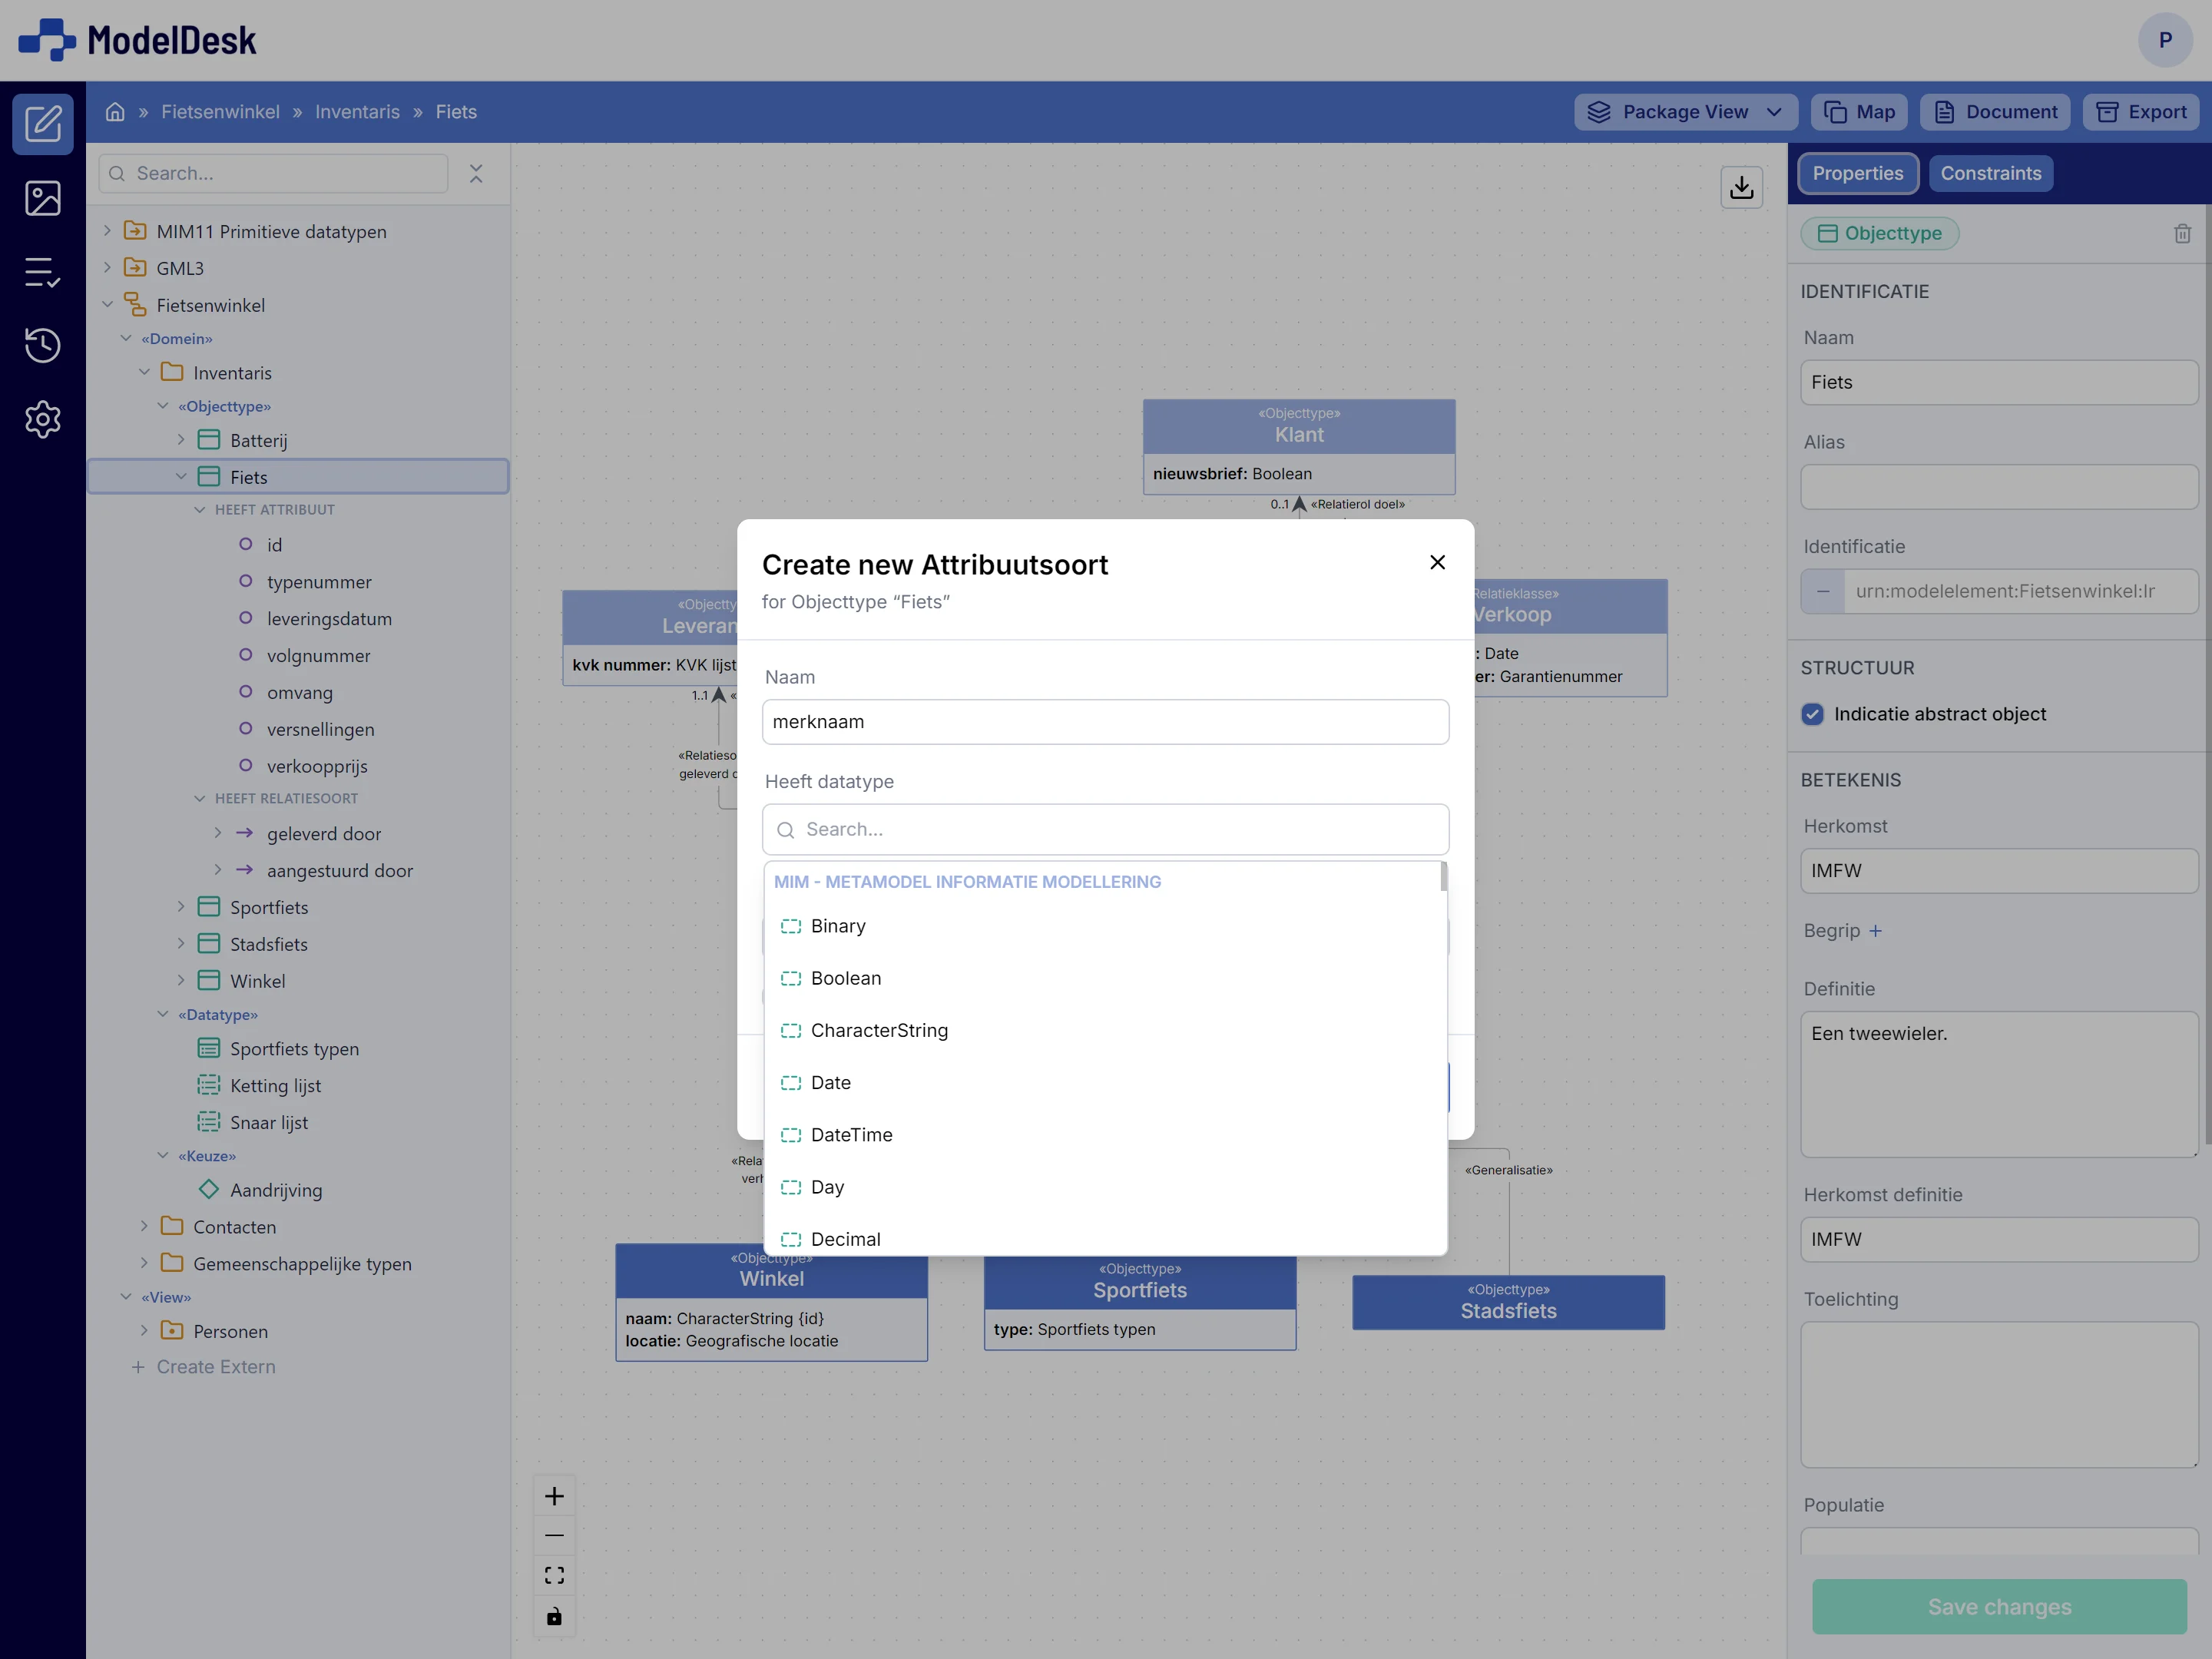Image resolution: width=2212 pixels, height=1659 pixels.
Task: Open the validation checklist icon in sidebar
Action: pyautogui.click(x=43, y=272)
